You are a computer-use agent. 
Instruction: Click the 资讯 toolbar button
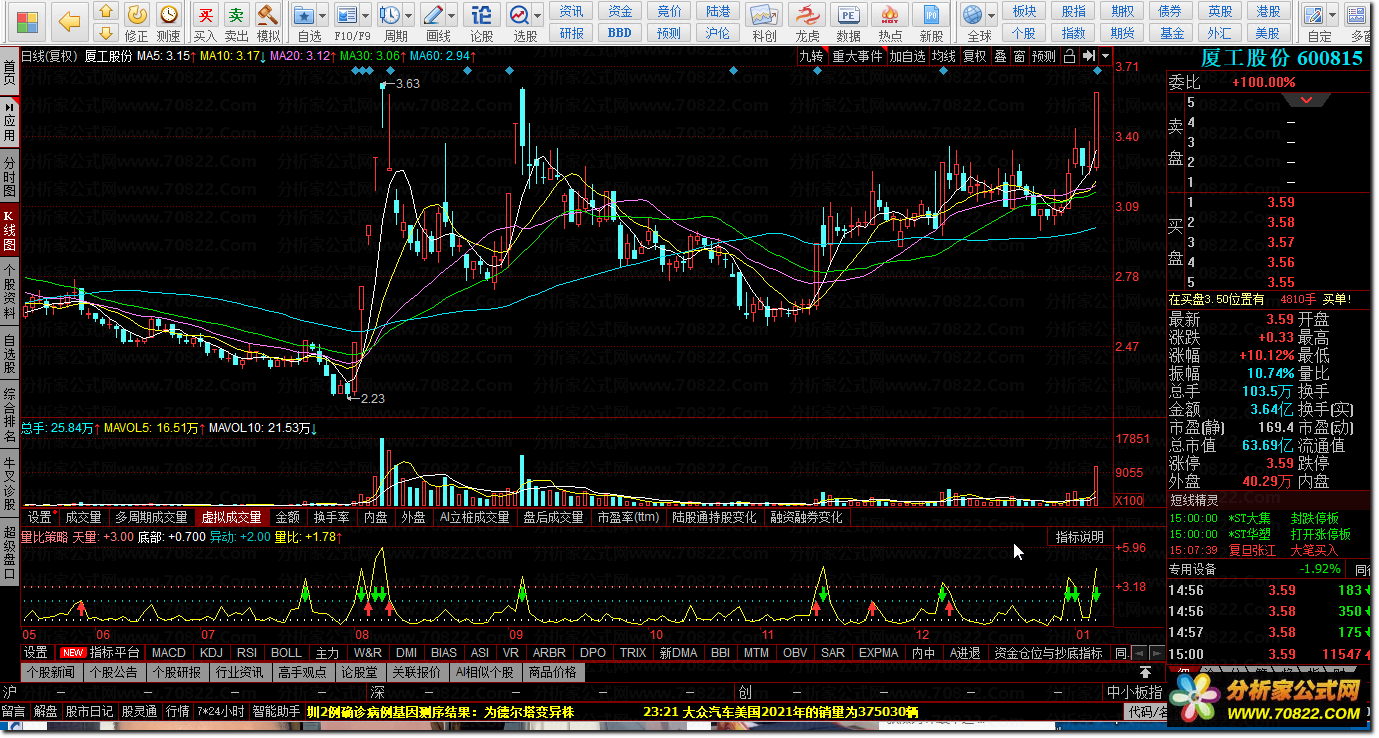click(x=572, y=11)
